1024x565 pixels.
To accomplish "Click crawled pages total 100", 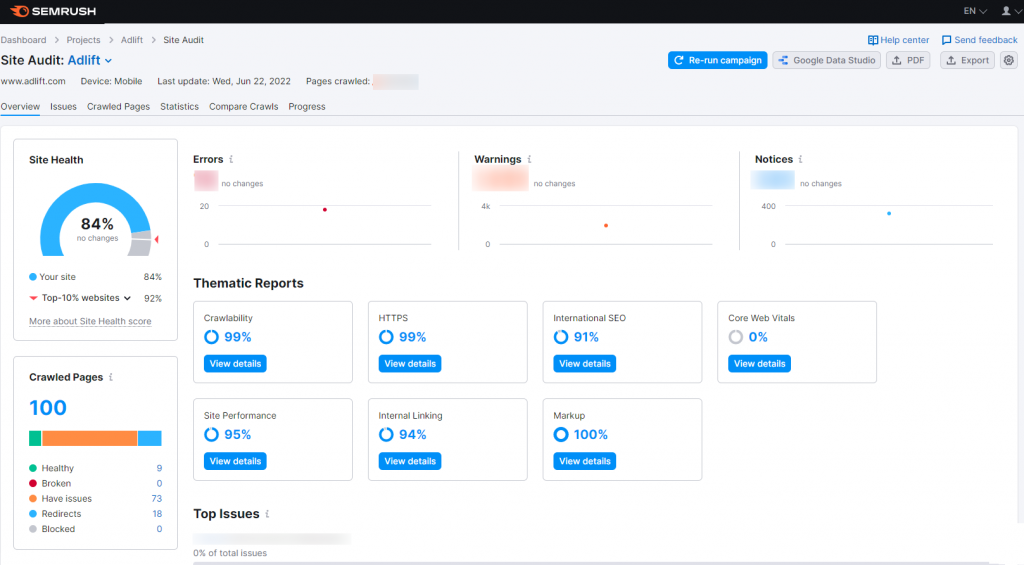I will (x=48, y=408).
